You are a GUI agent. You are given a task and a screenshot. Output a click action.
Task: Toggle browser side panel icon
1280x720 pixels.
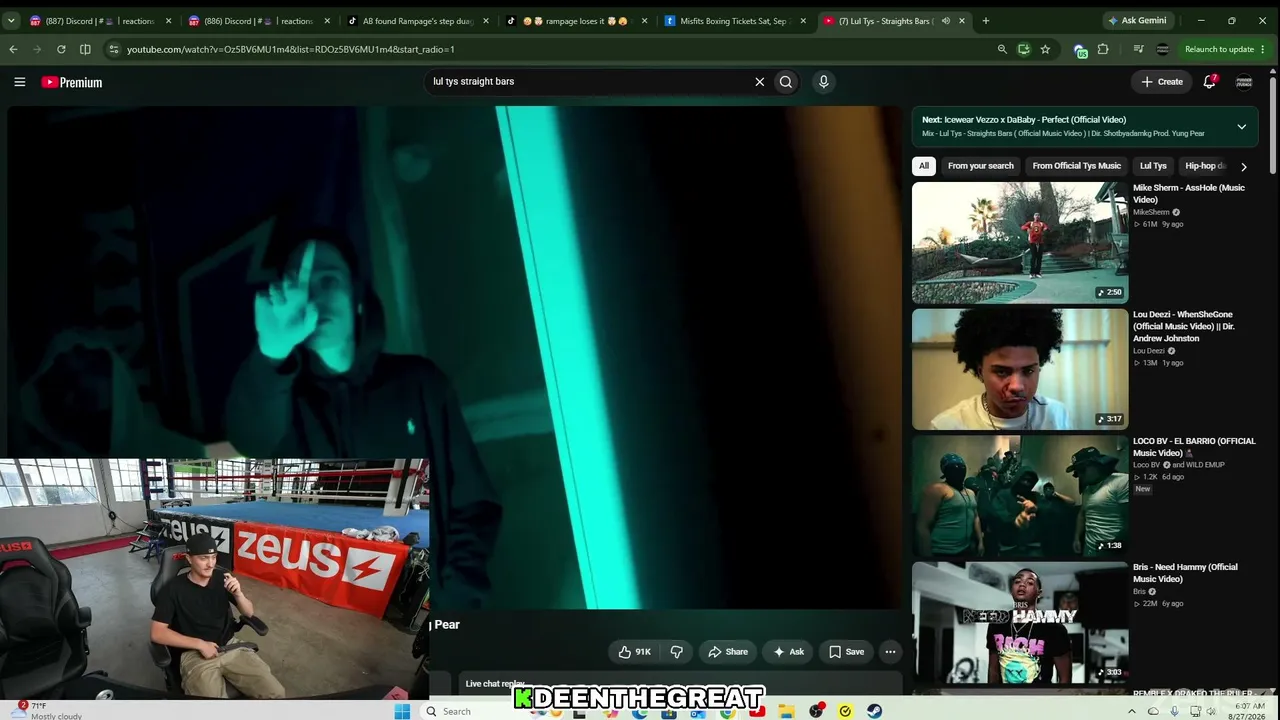tap(85, 49)
